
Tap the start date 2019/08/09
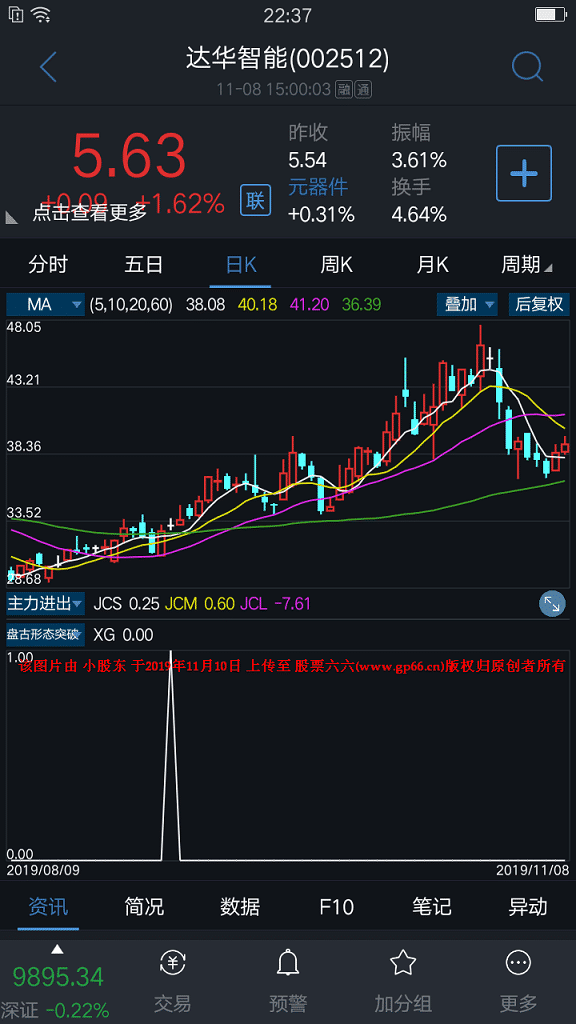pyautogui.click(x=42, y=870)
